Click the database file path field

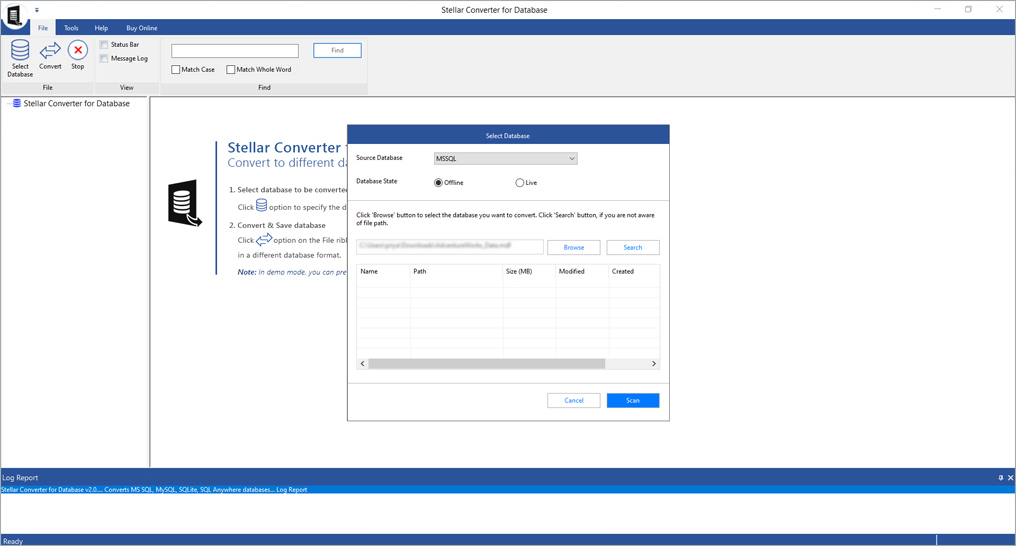pyautogui.click(x=450, y=247)
